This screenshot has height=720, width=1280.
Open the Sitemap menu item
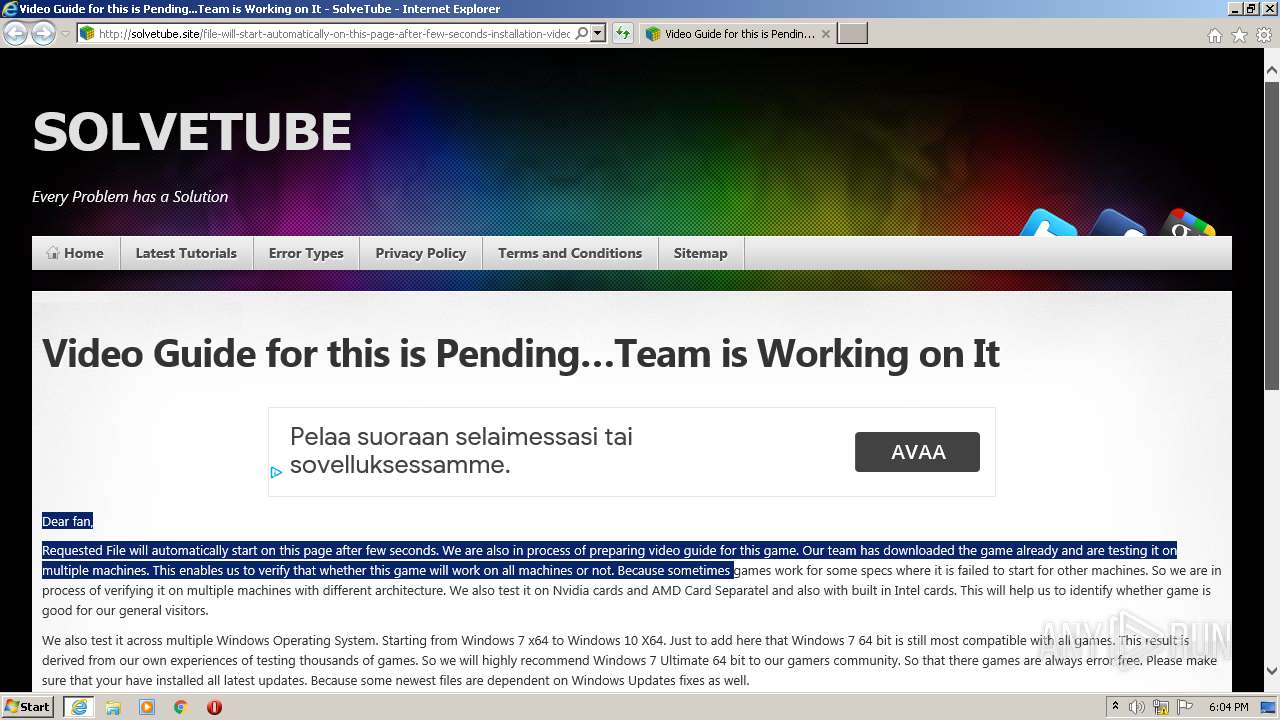click(701, 253)
